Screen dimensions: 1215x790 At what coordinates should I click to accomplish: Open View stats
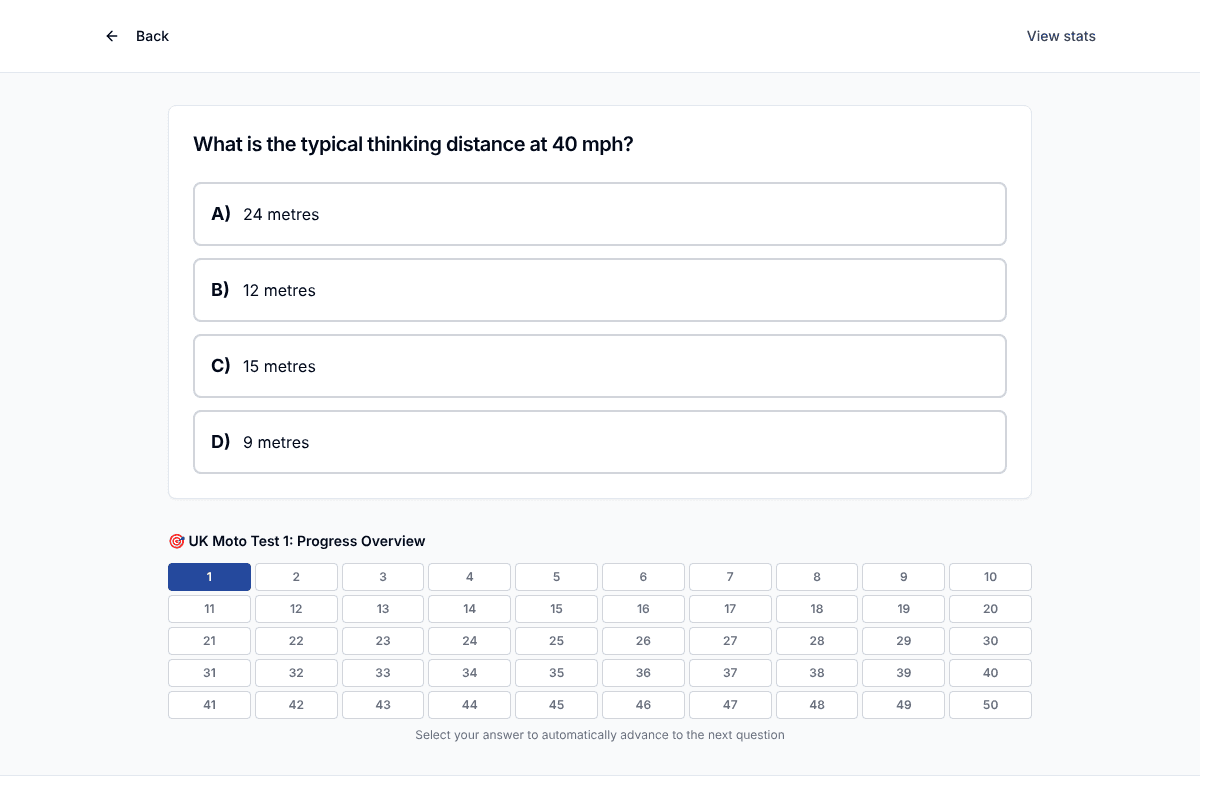[x=1061, y=36]
